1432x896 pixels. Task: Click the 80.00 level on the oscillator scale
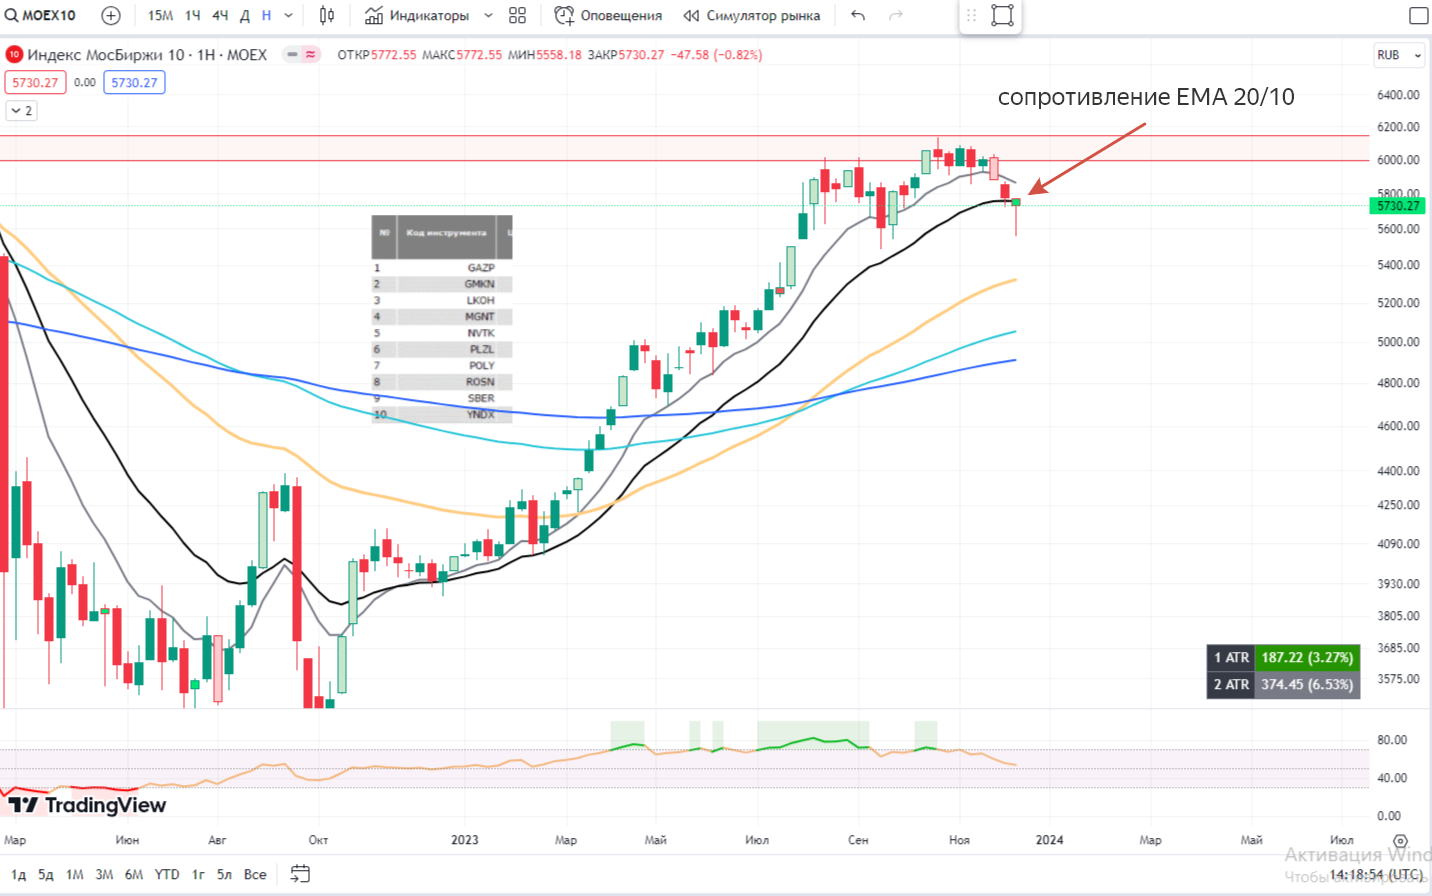(1392, 740)
